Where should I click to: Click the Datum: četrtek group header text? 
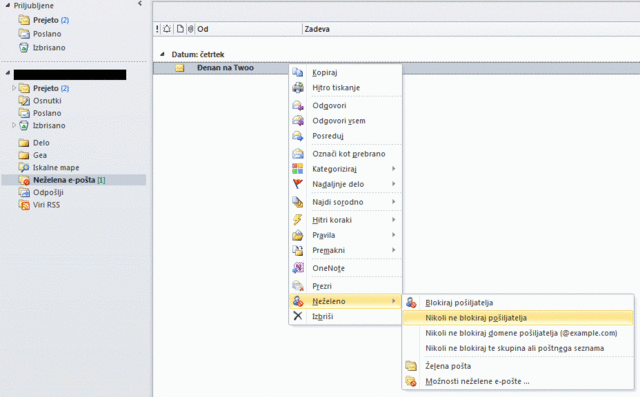tap(198, 54)
